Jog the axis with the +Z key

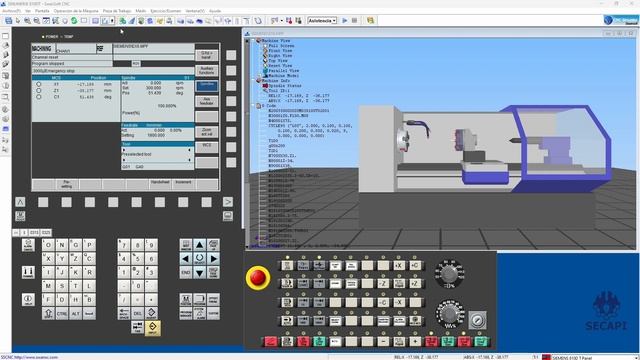pyautogui.click(x=415, y=283)
